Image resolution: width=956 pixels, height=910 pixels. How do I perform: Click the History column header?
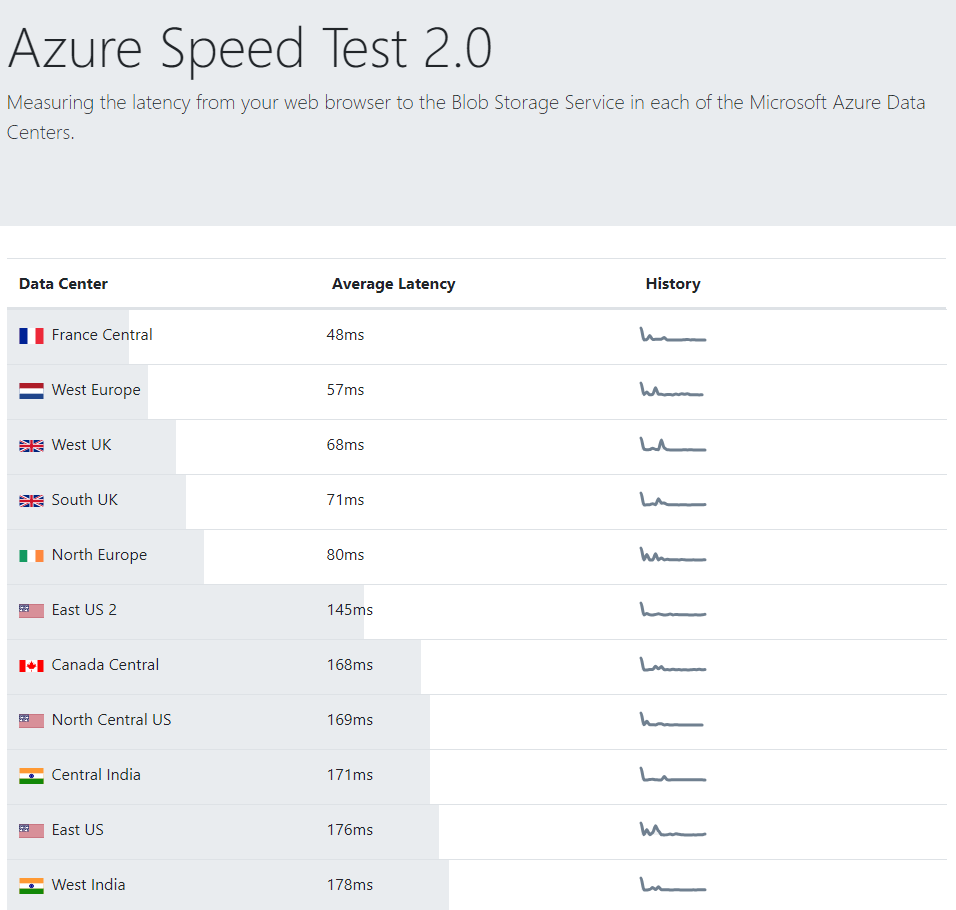click(673, 284)
